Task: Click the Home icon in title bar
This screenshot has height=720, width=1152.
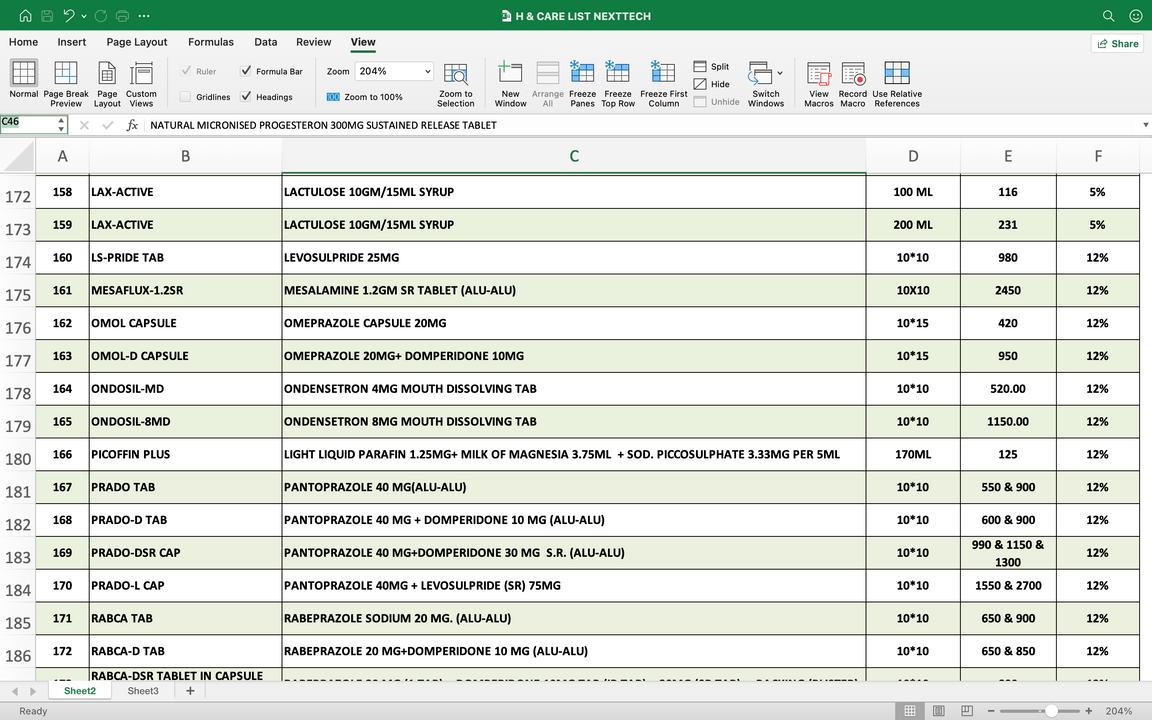Action: point(25,15)
